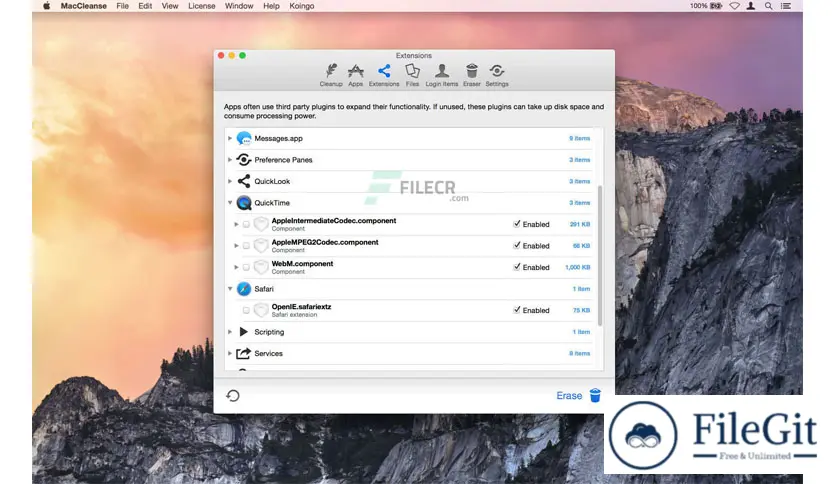Toggle Enabled for WebM.component
The width and height of the screenshot is (836, 484).
pyautogui.click(x=517, y=267)
